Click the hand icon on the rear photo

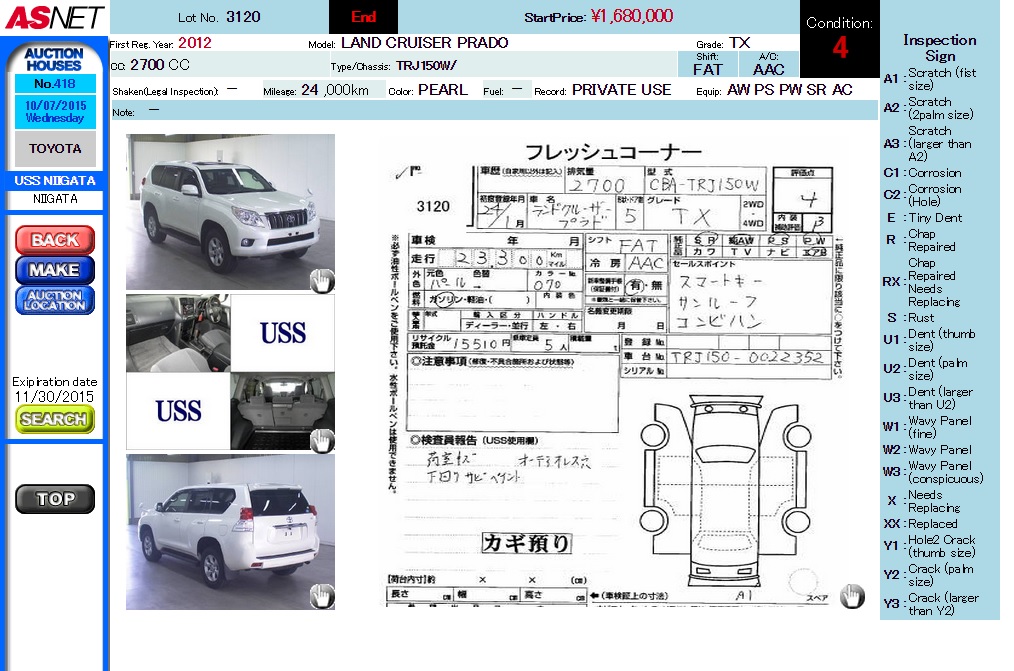coord(321,597)
